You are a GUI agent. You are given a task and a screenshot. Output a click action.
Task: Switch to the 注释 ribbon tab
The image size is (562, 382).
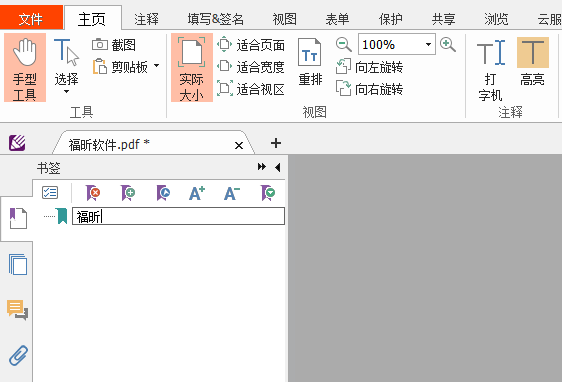(146, 19)
